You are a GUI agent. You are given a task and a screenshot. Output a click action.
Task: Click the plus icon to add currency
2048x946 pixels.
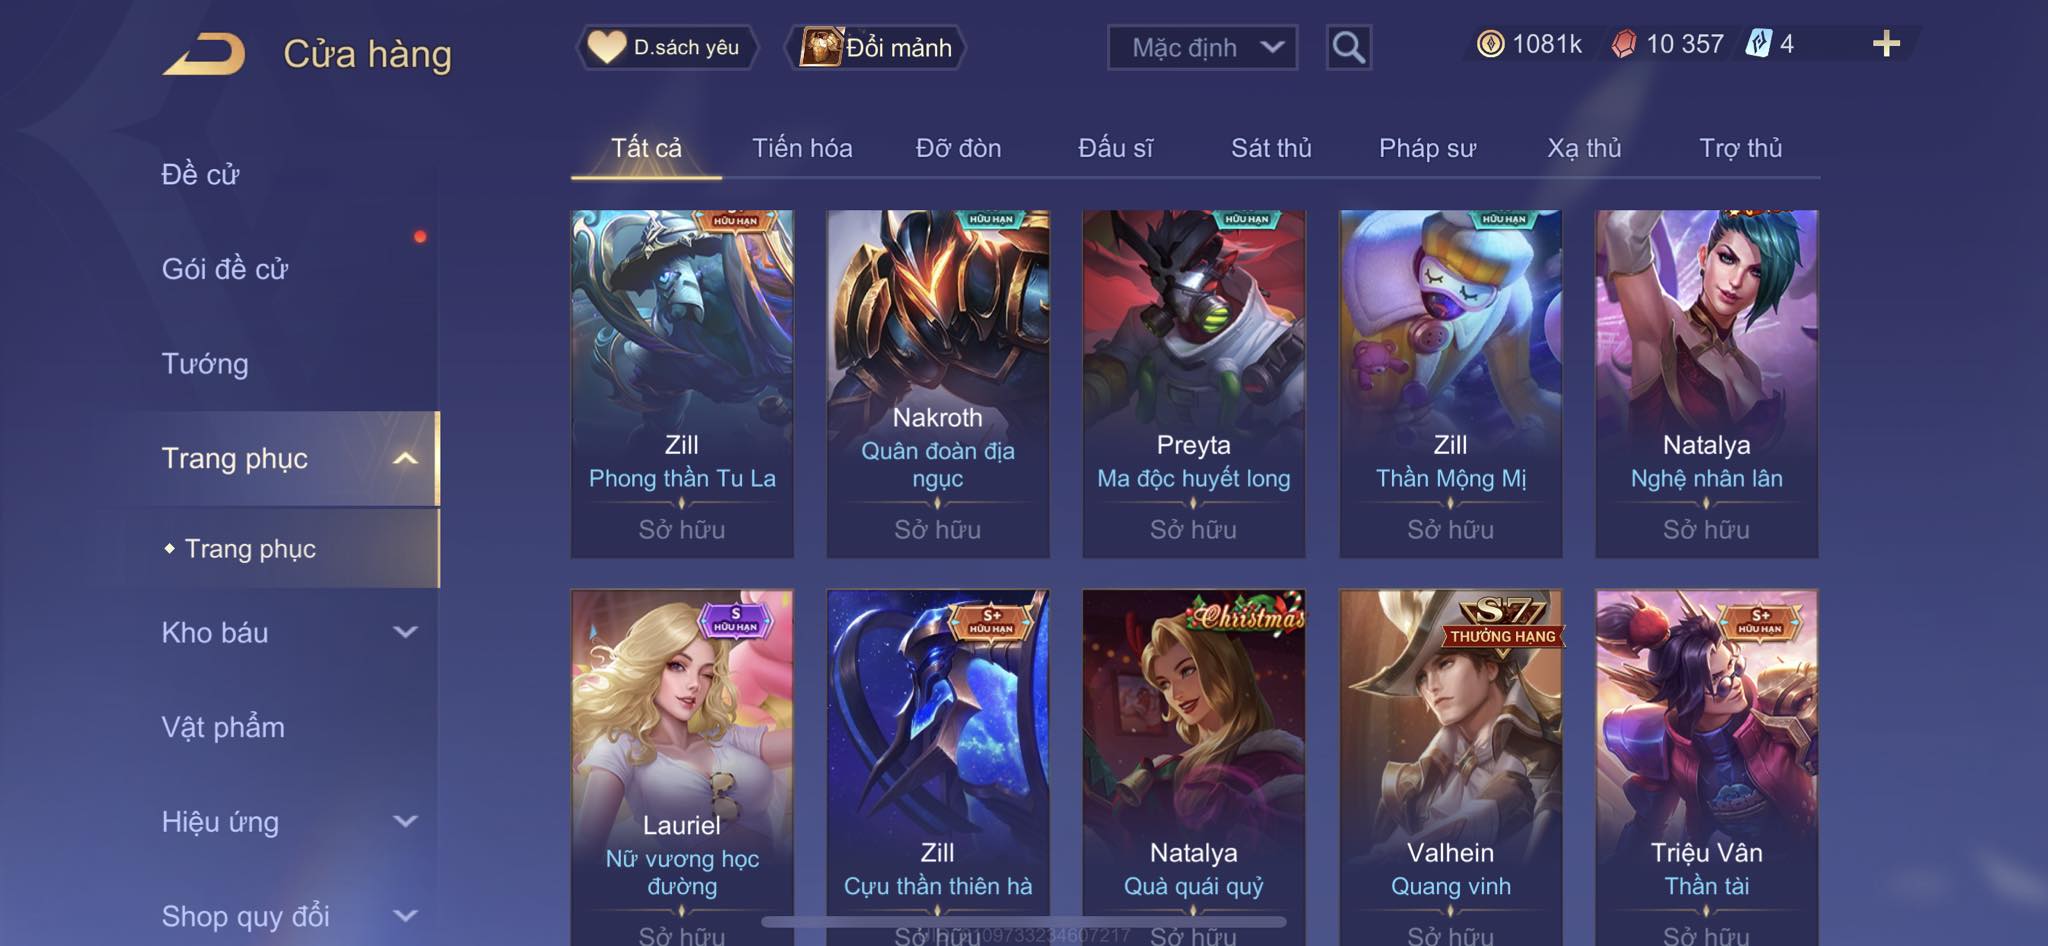click(x=1886, y=44)
